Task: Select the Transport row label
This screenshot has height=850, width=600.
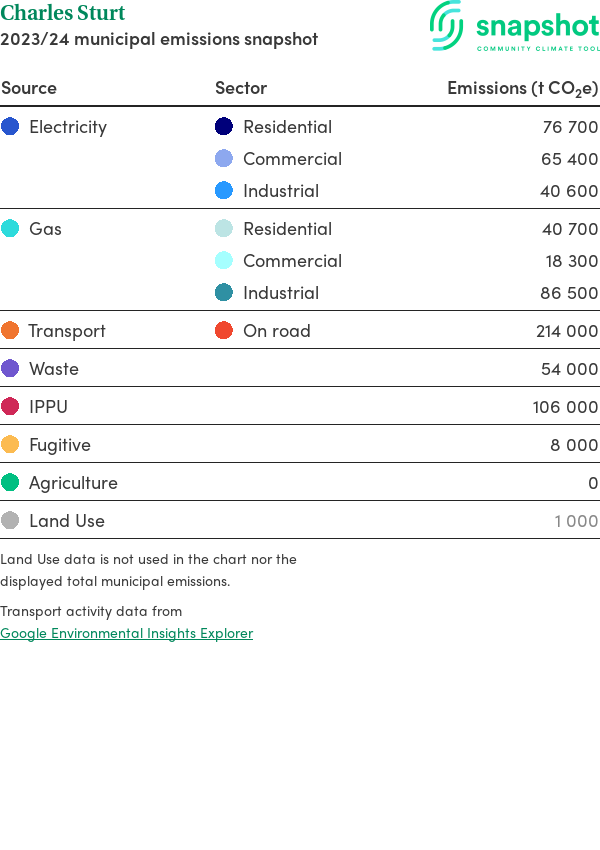Action: (67, 331)
